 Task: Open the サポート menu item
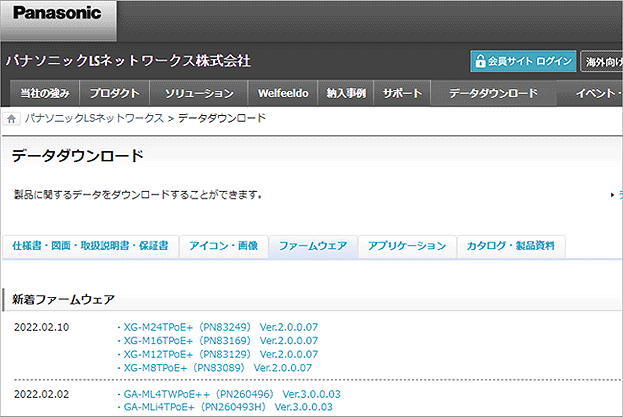coord(402,93)
